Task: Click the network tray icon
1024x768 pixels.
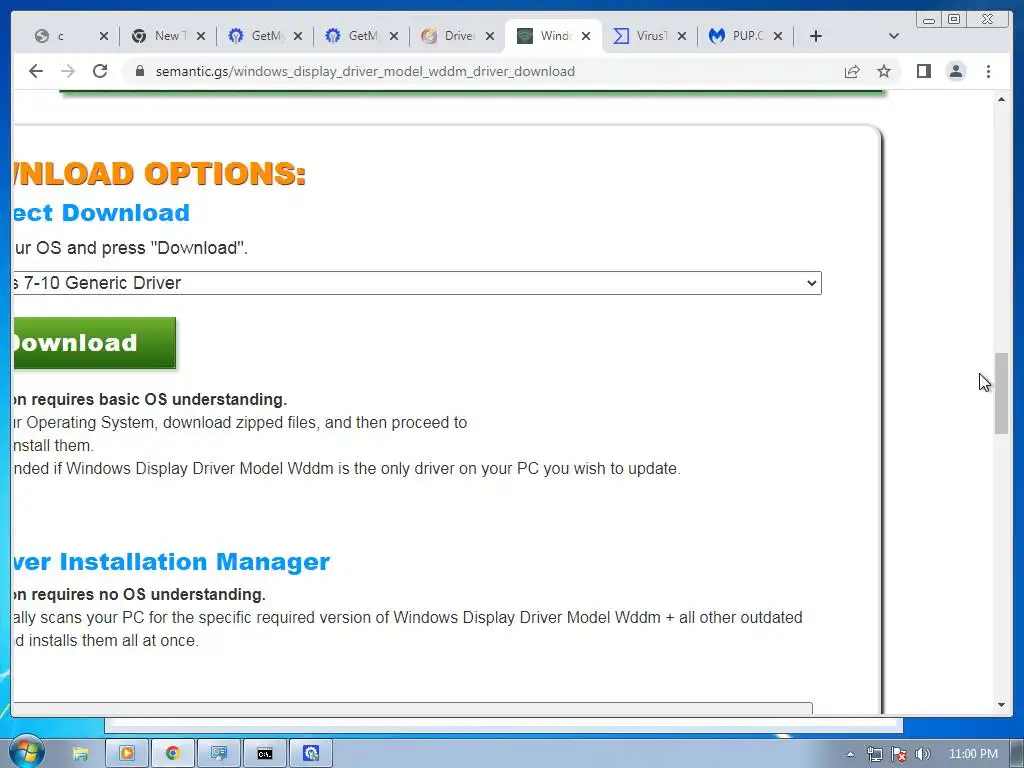Action: click(x=874, y=754)
